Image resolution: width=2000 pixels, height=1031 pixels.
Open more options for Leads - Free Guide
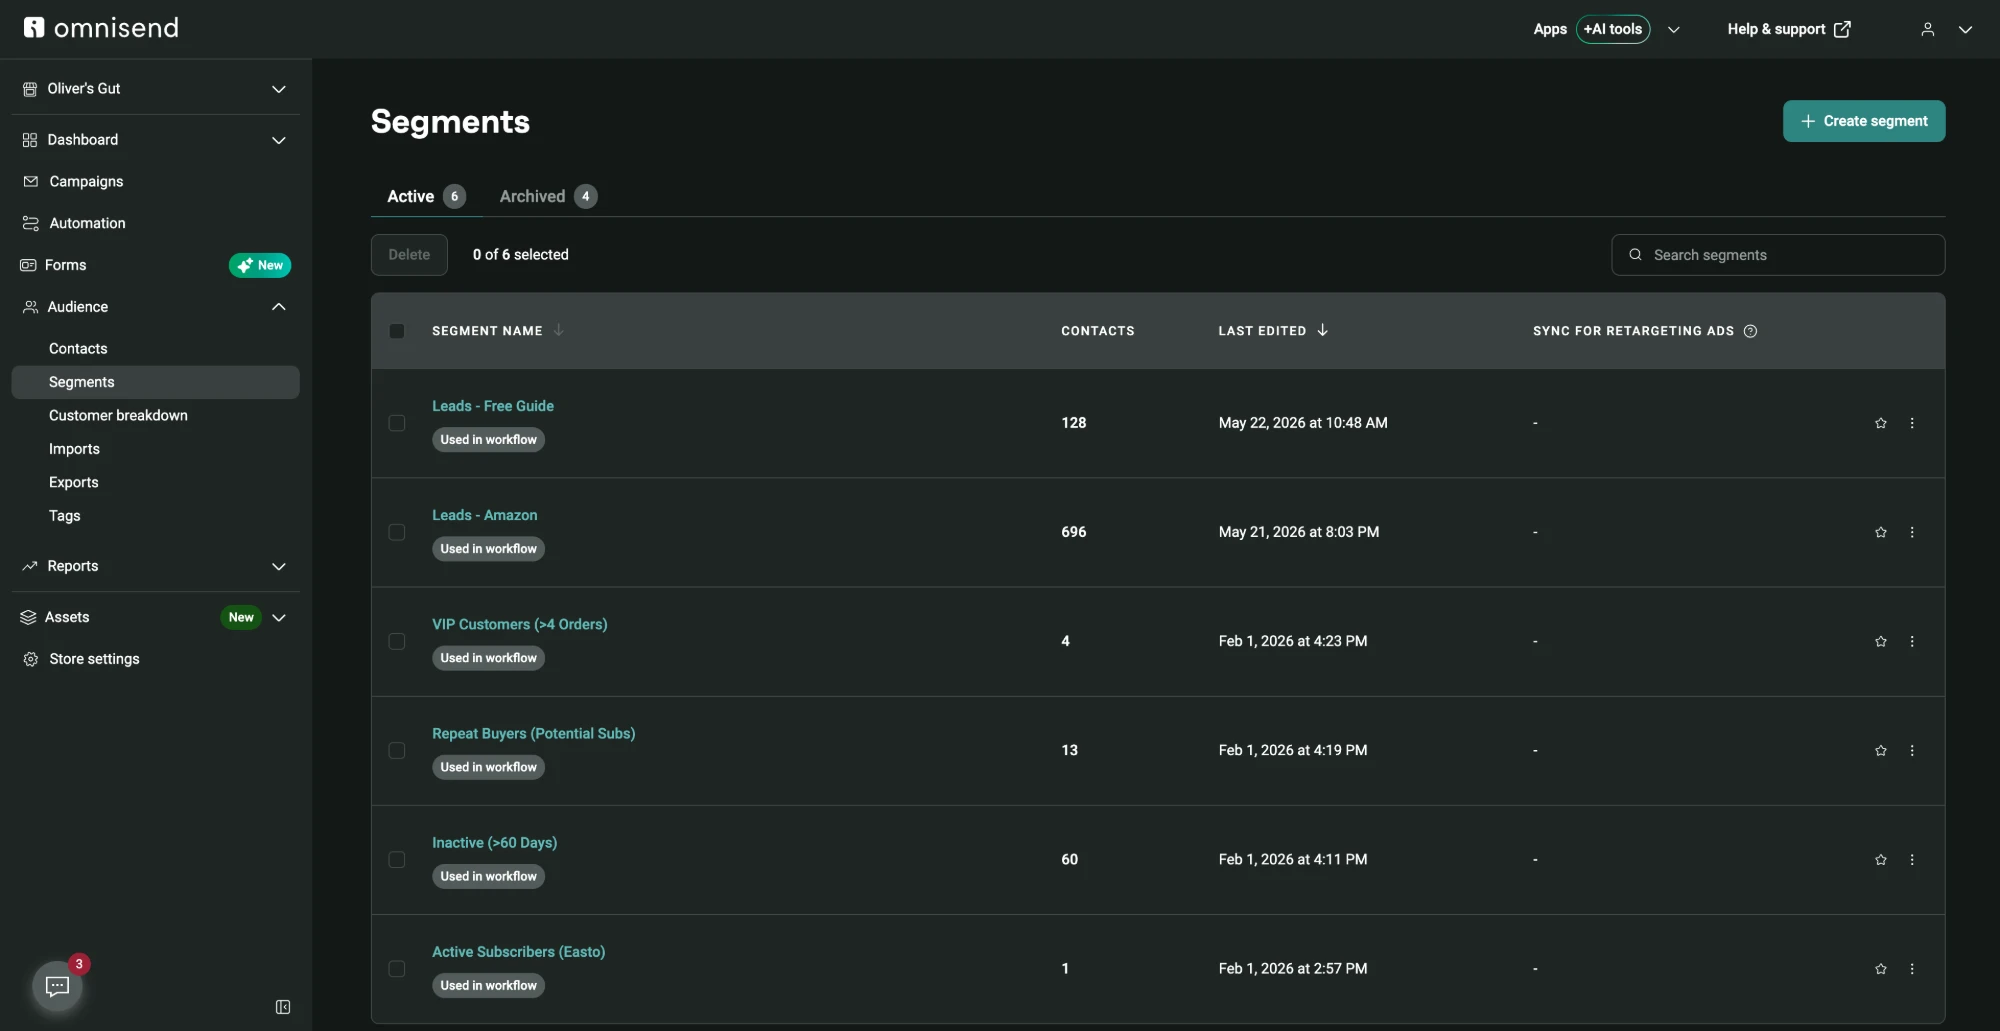(x=1912, y=423)
